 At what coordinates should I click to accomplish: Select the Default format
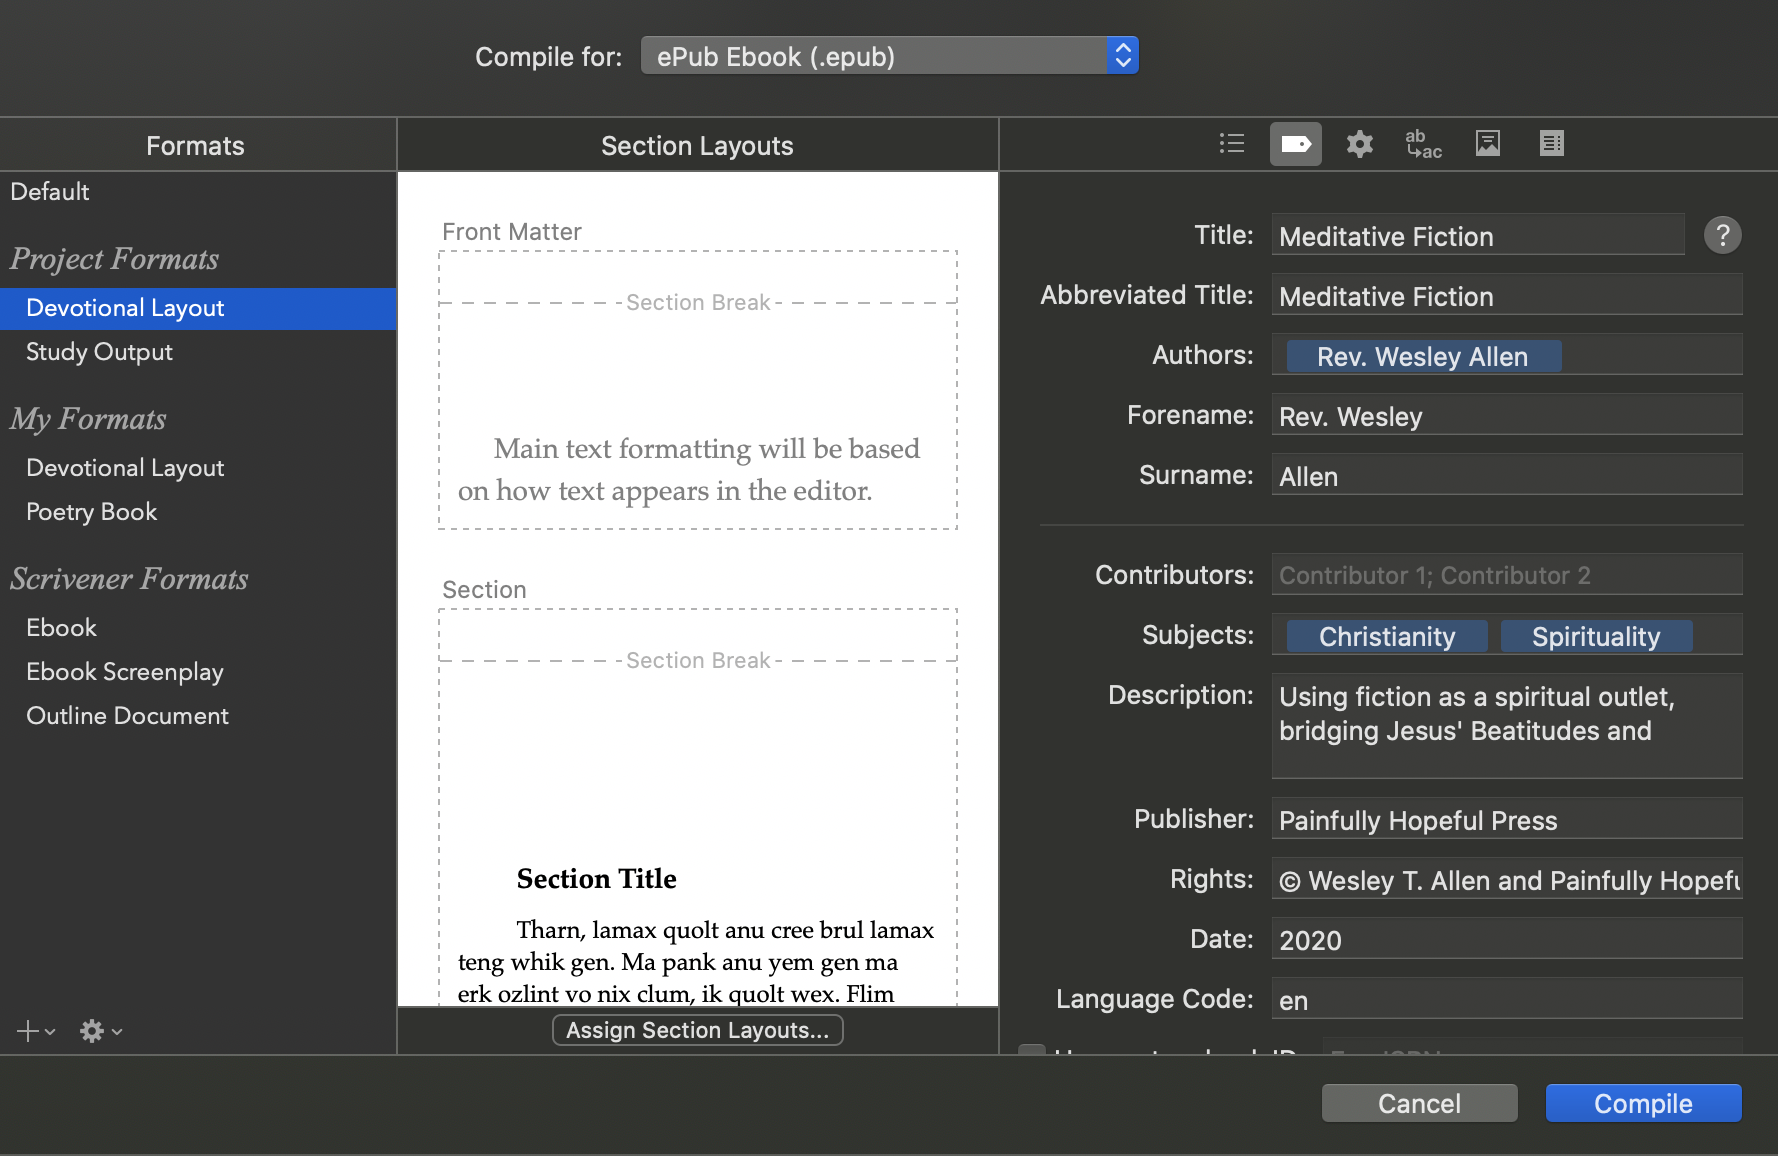pos(50,192)
